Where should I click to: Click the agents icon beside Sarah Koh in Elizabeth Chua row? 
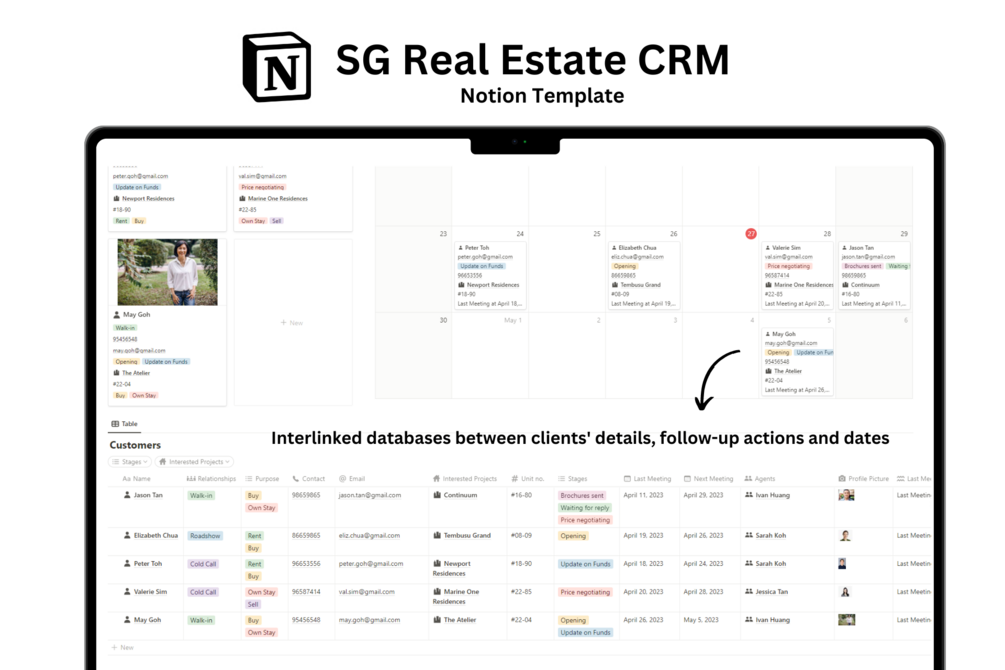(x=749, y=535)
